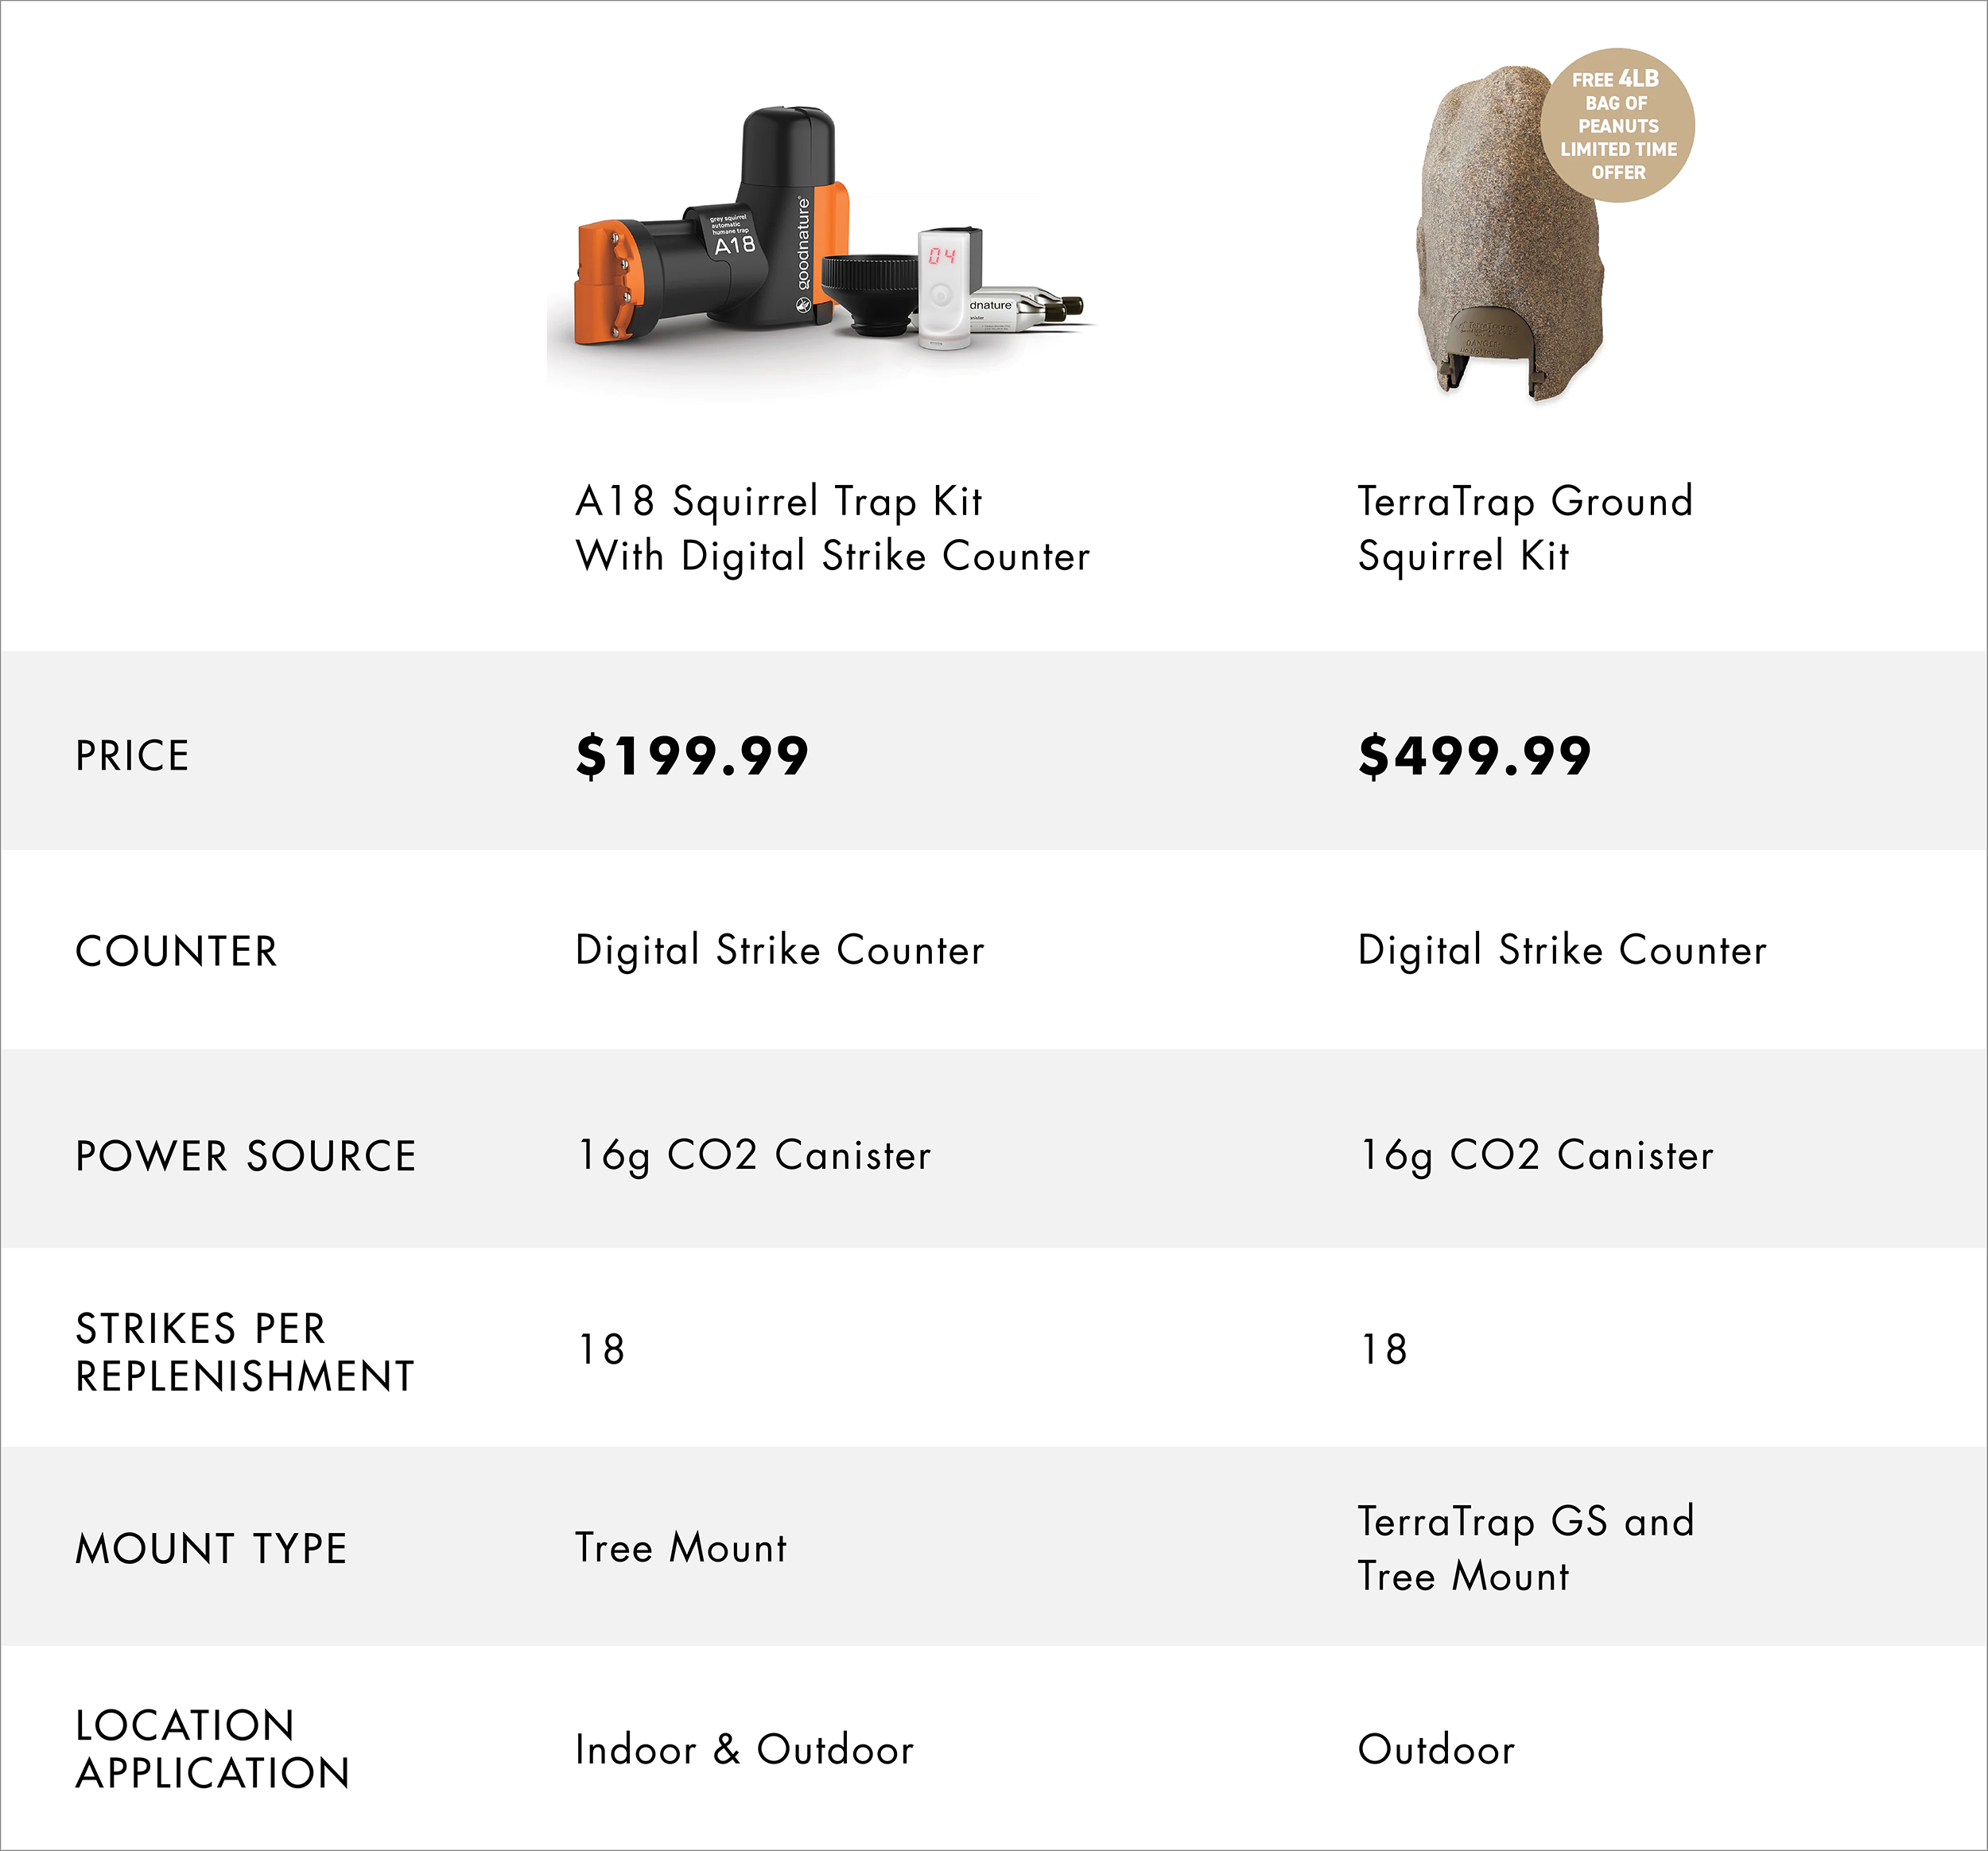The image size is (1988, 1851).
Task: Open the A18 Squirrel Trap Kit title
Action: click(x=832, y=528)
